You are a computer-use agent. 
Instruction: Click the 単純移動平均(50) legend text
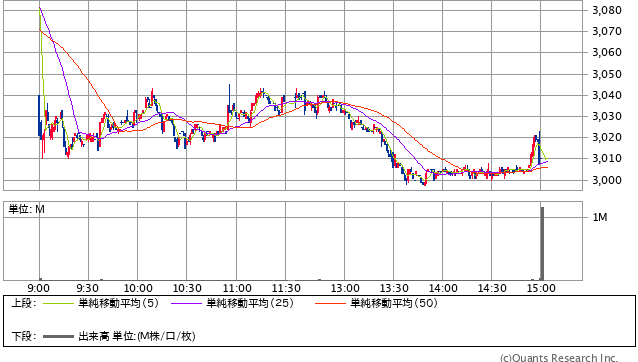click(394, 303)
